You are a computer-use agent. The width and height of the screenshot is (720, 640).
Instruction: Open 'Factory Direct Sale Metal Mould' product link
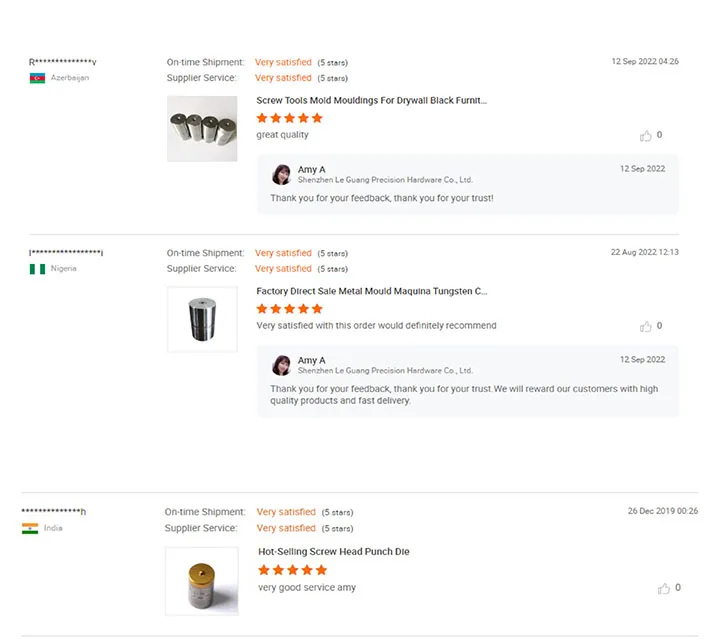click(x=371, y=292)
